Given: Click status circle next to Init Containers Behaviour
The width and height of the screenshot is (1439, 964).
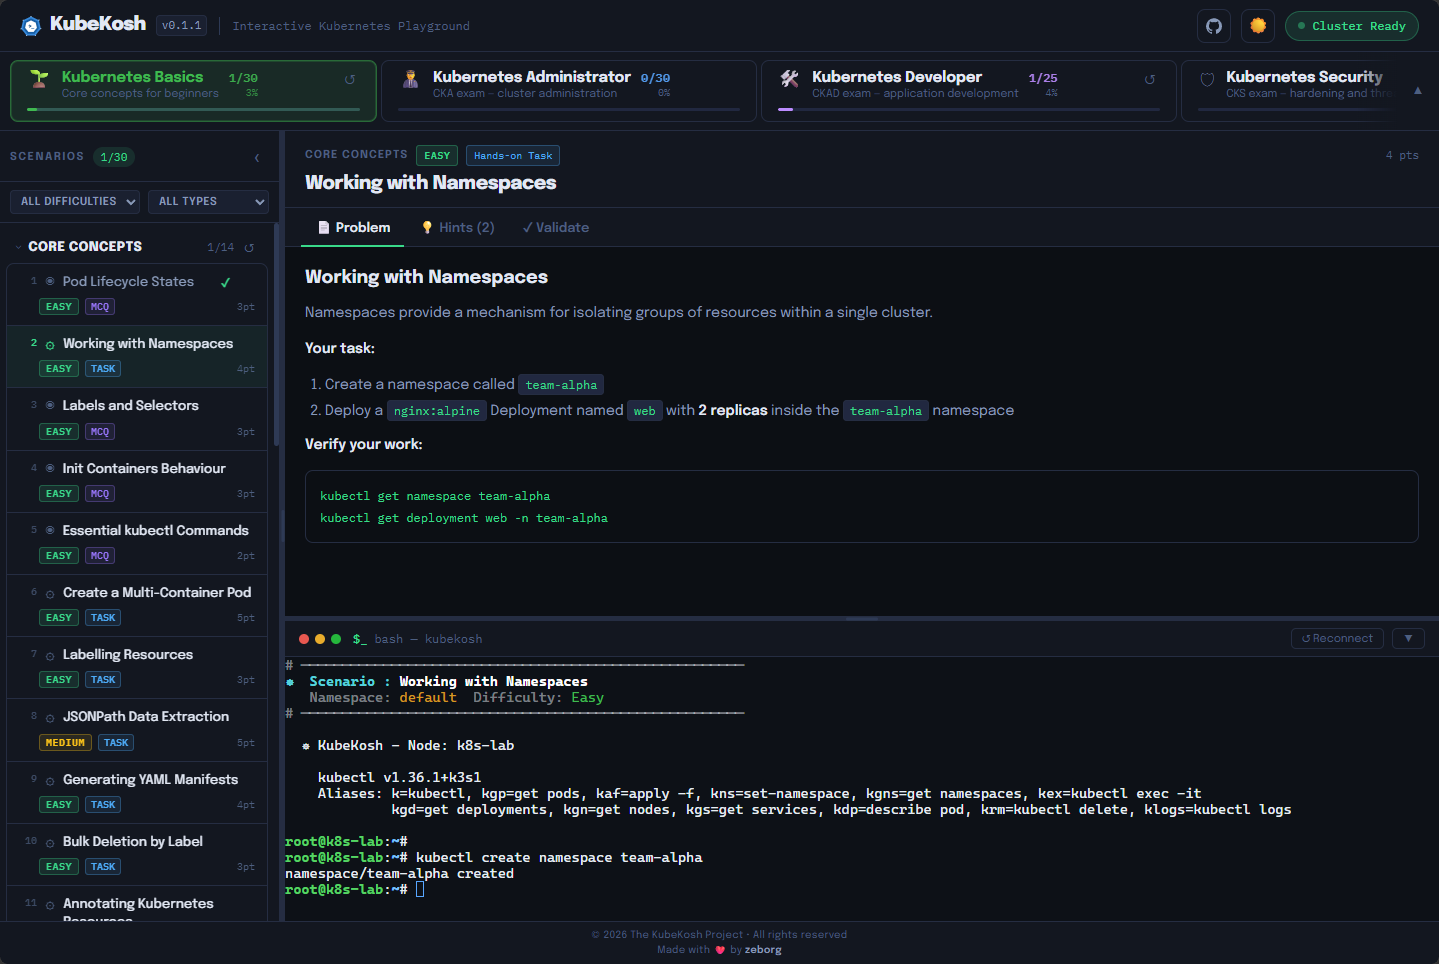Looking at the screenshot, I should click(x=50, y=468).
